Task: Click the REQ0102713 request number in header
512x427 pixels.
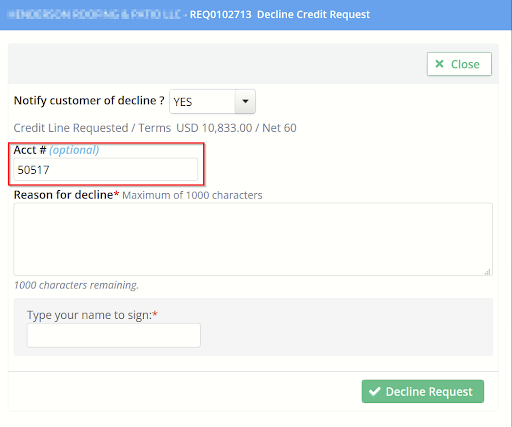Action: coord(220,15)
